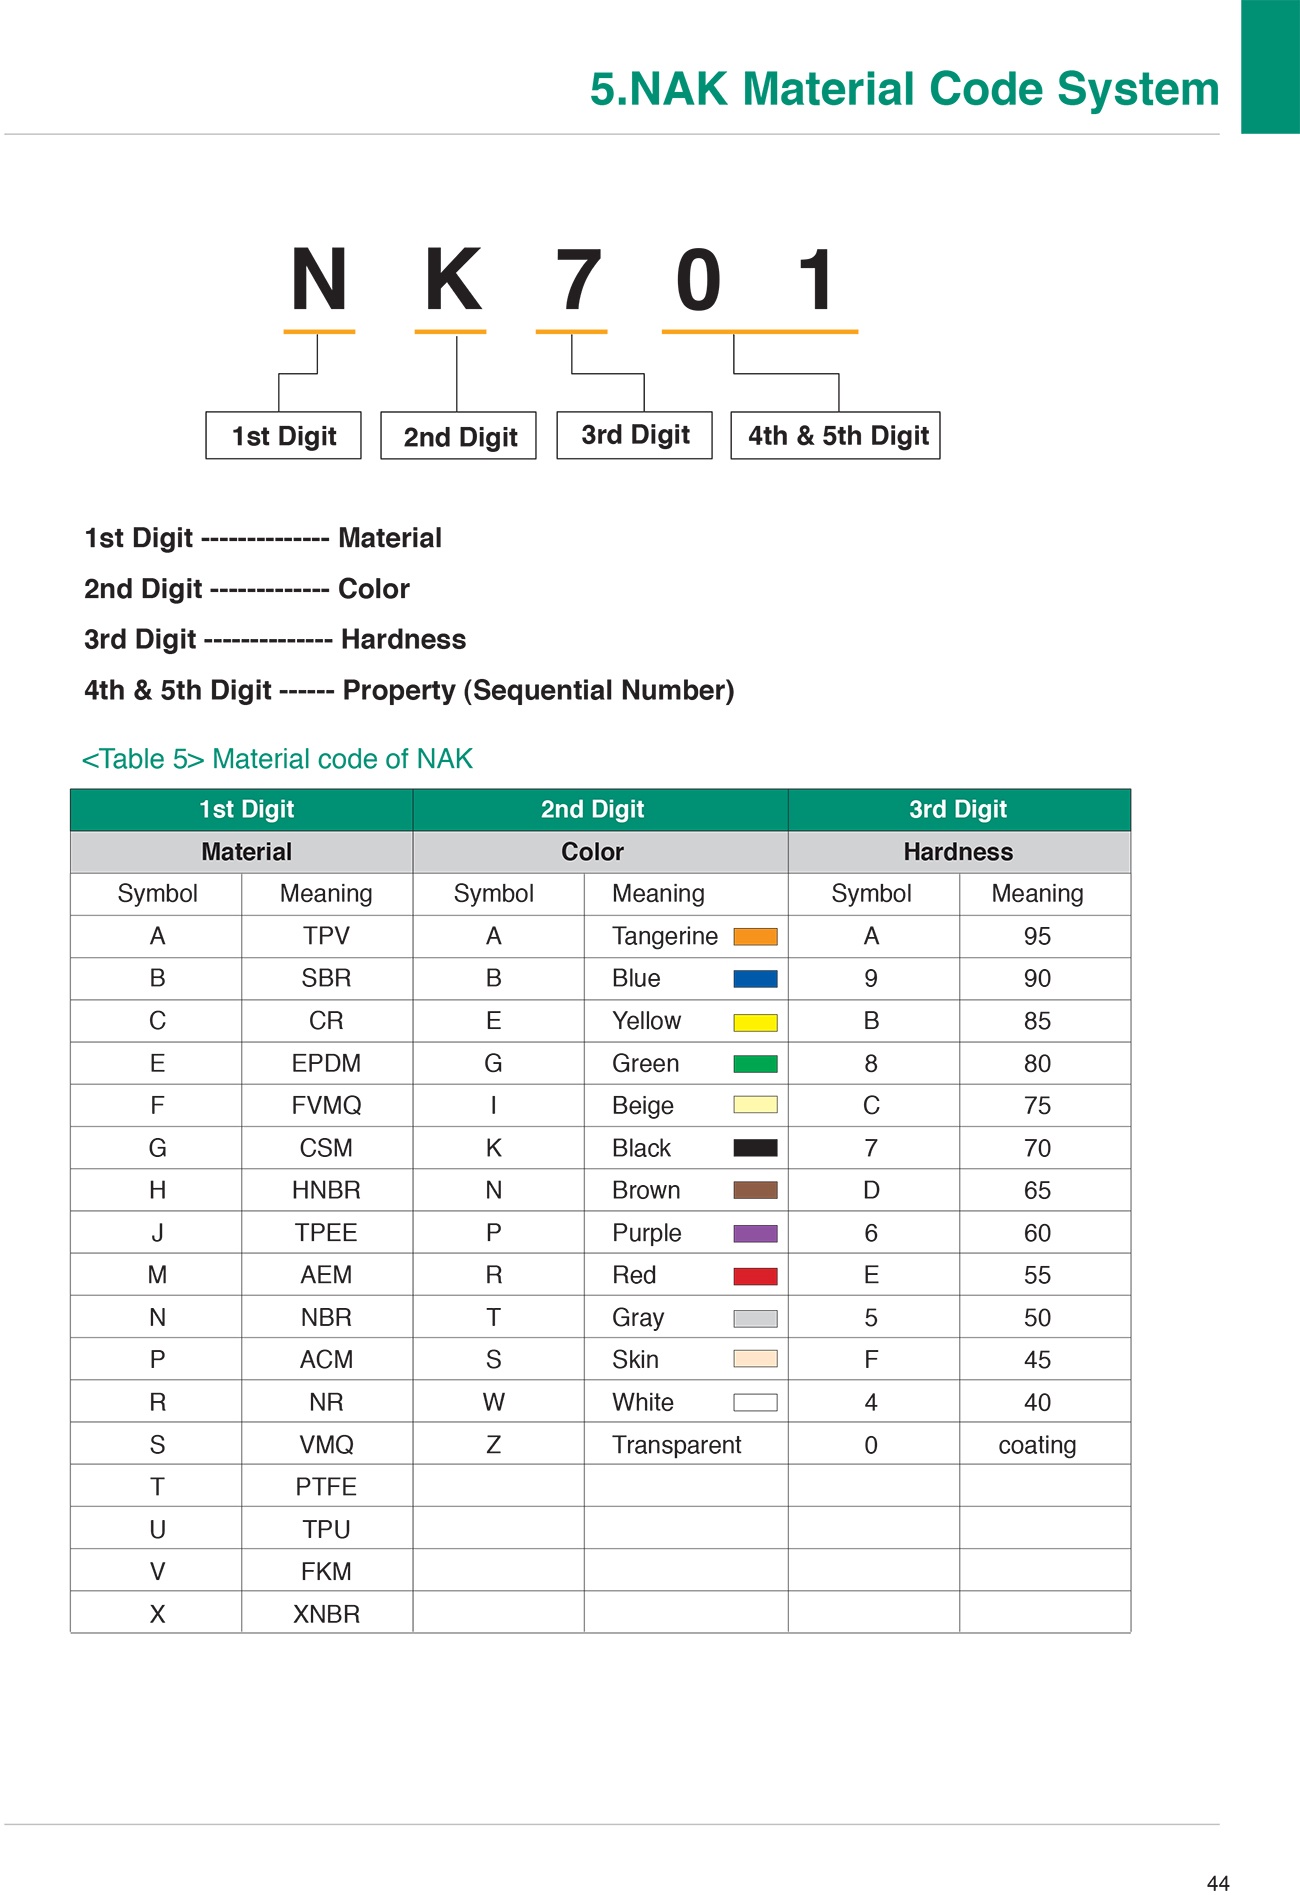Screen dimensions: 1300x1904
Task: Click the 'TPU' material cell
Action: tap(327, 1530)
